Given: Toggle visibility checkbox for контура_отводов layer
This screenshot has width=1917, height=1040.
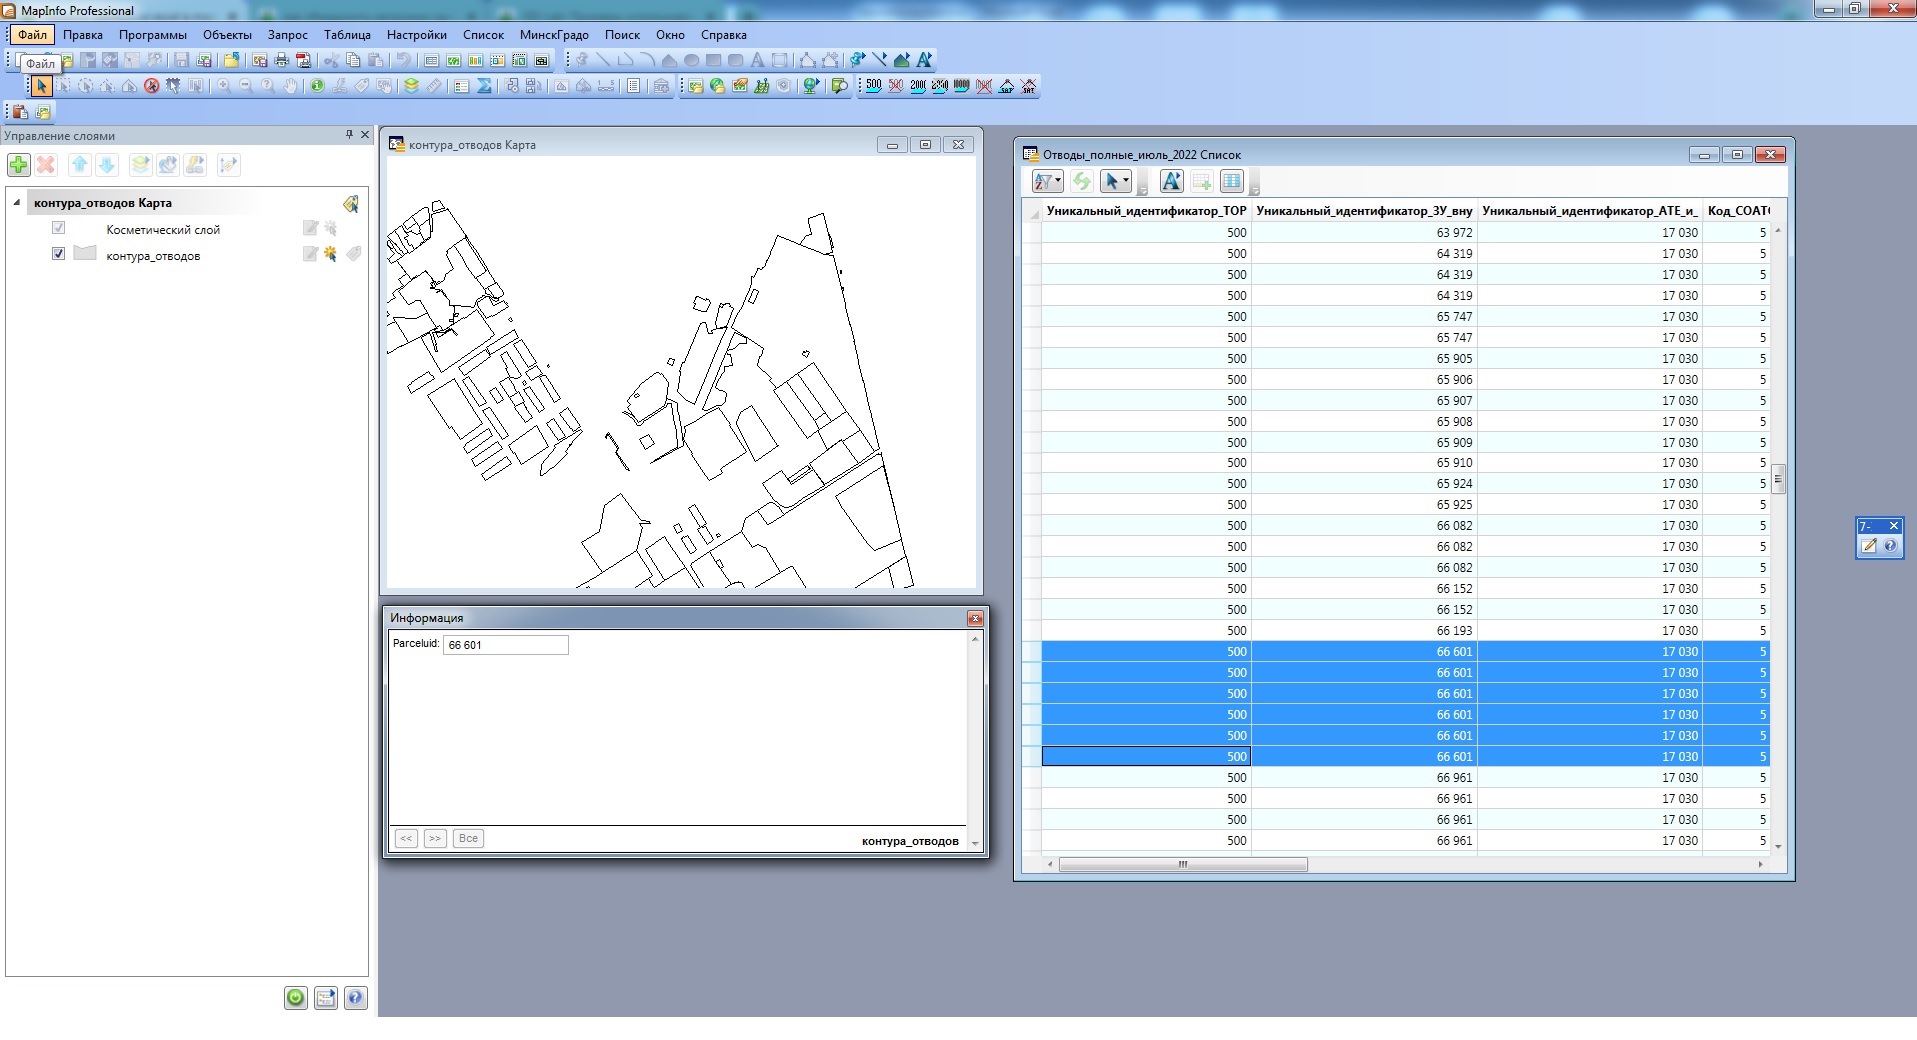Looking at the screenshot, I should (58, 254).
